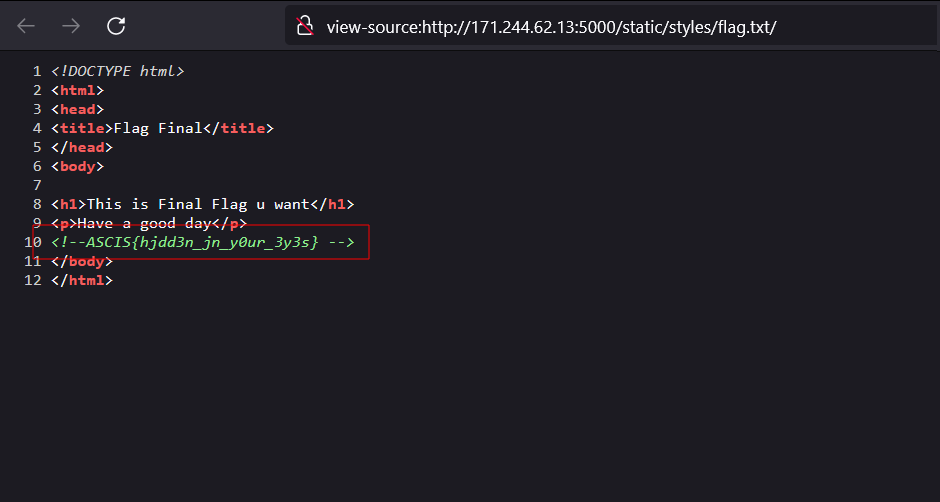The width and height of the screenshot is (940, 502).
Task: Click the closing head tag on line 5
Action: point(82,147)
